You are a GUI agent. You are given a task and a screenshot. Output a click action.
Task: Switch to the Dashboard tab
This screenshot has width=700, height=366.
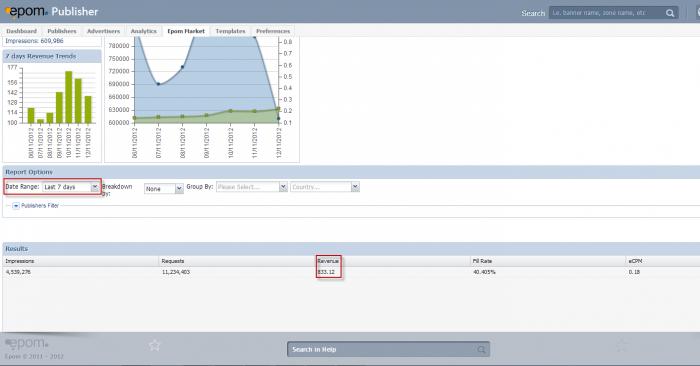[x=21, y=31]
